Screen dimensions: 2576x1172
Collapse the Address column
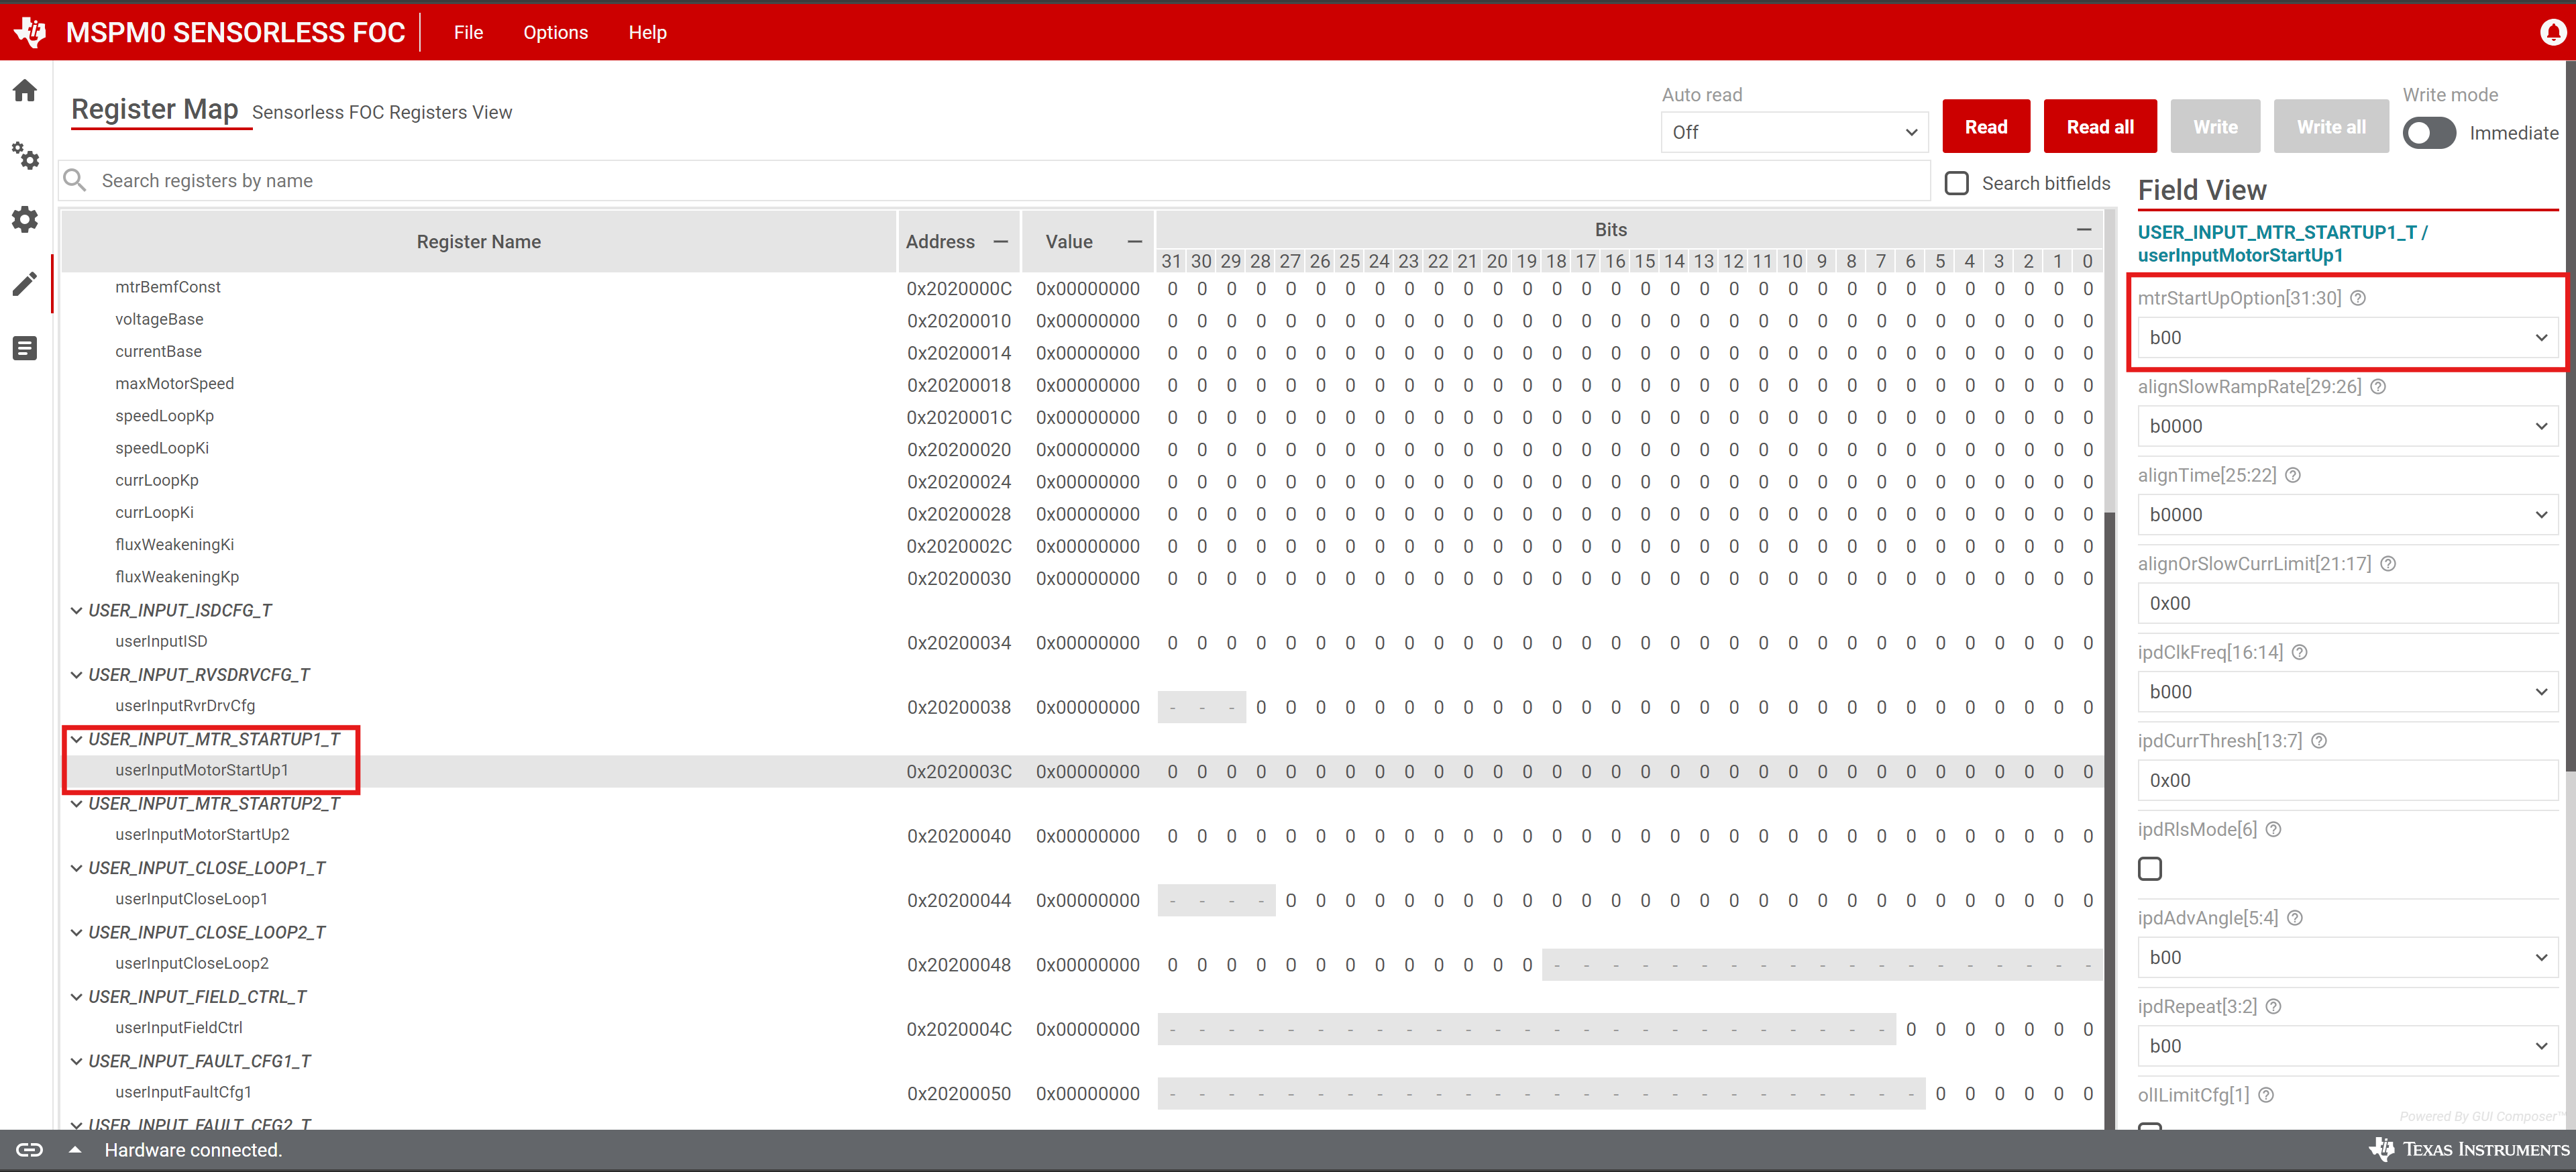[x=1000, y=242]
